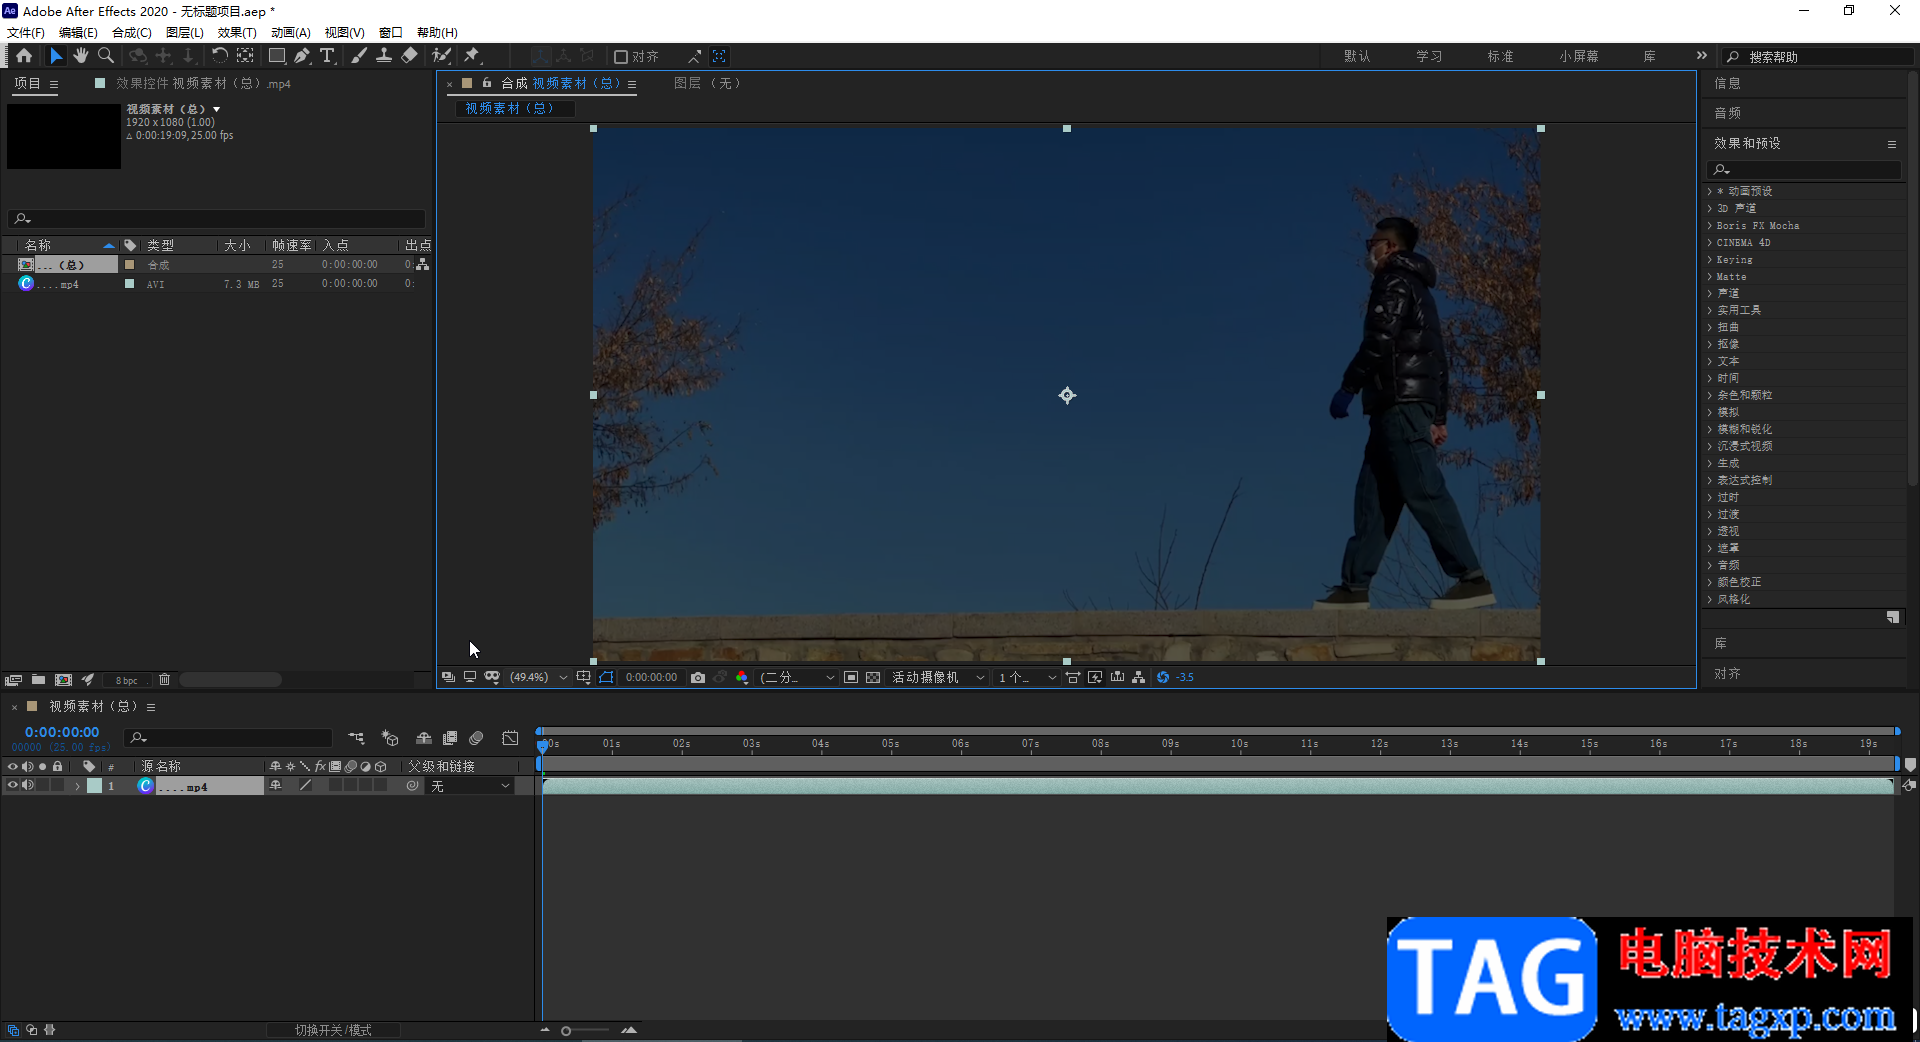The width and height of the screenshot is (1920, 1042).
Task: Switch to the 默认 workspace
Action: pyautogui.click(x=1357, y=56)
